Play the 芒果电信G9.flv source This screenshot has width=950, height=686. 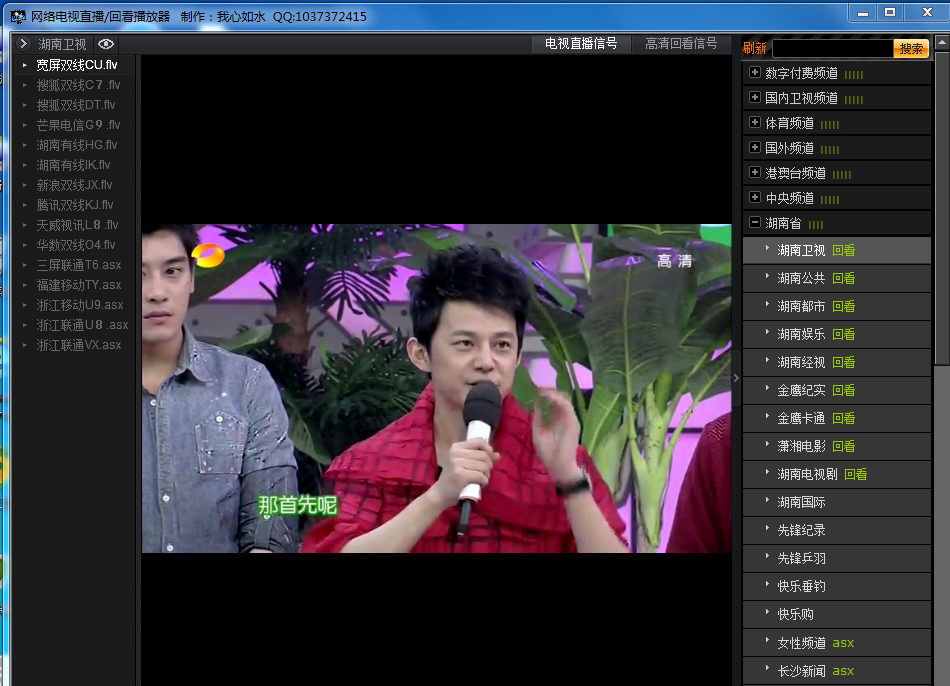[x=78, y=125]
